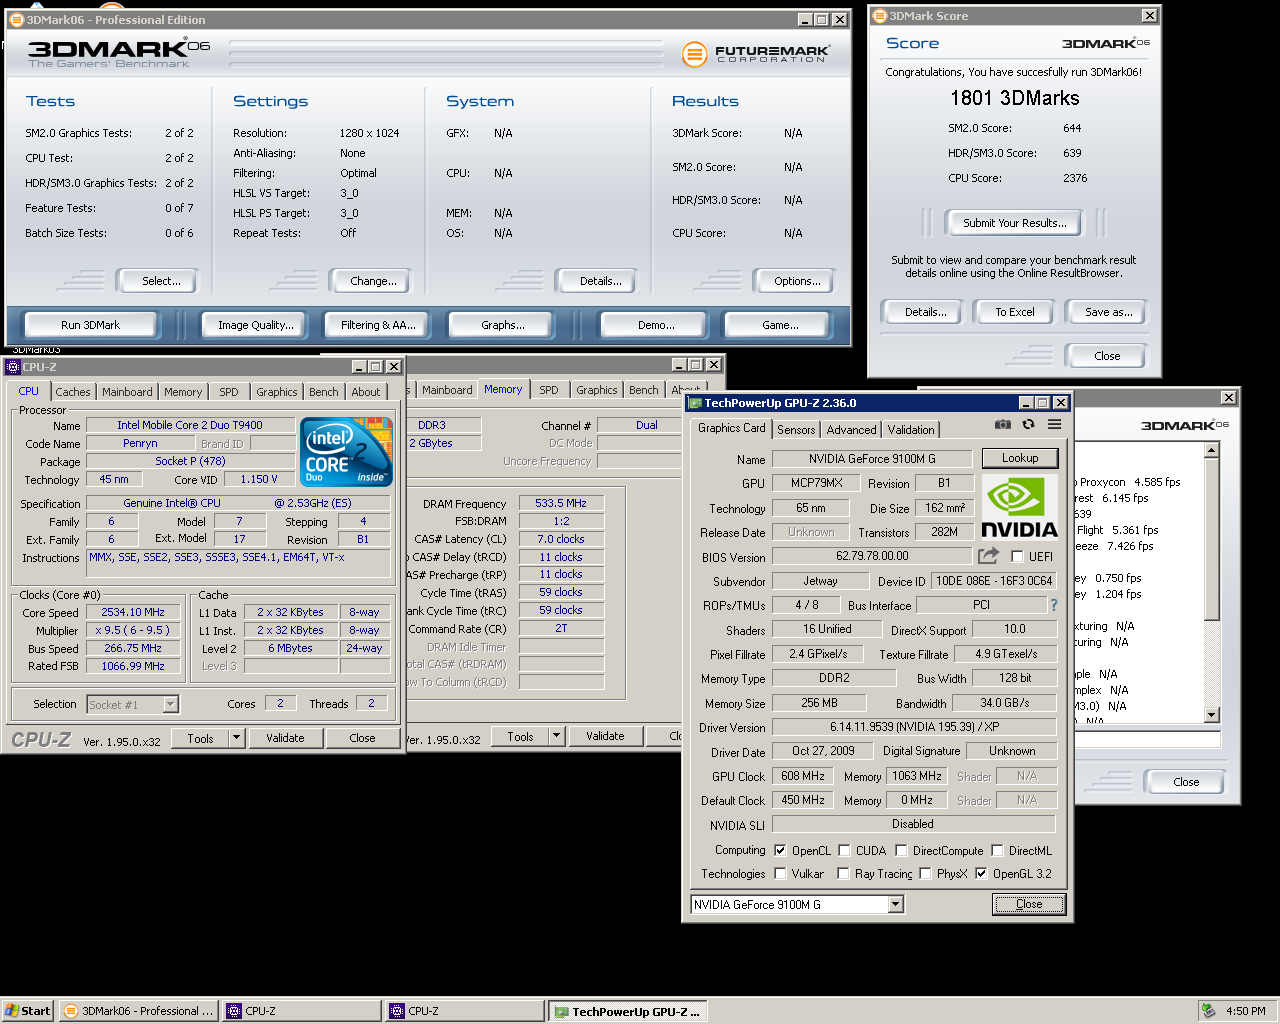Open Image Quality... settings
1280x1024 pixels.
[256, 325]
